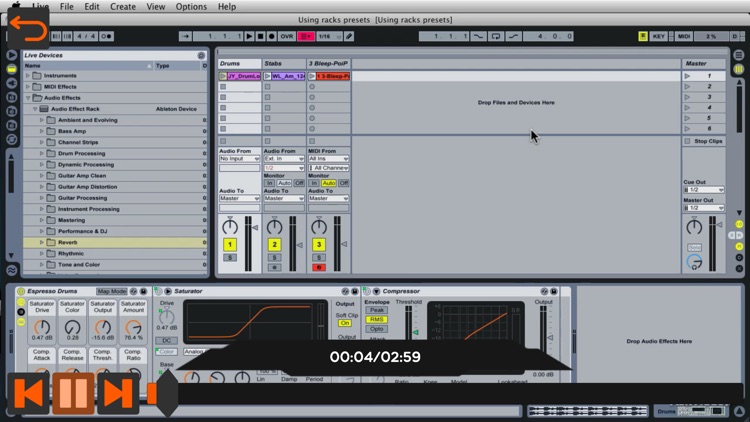
Task: Toggle track 1 activator button
Action: [x=230, y=245]
